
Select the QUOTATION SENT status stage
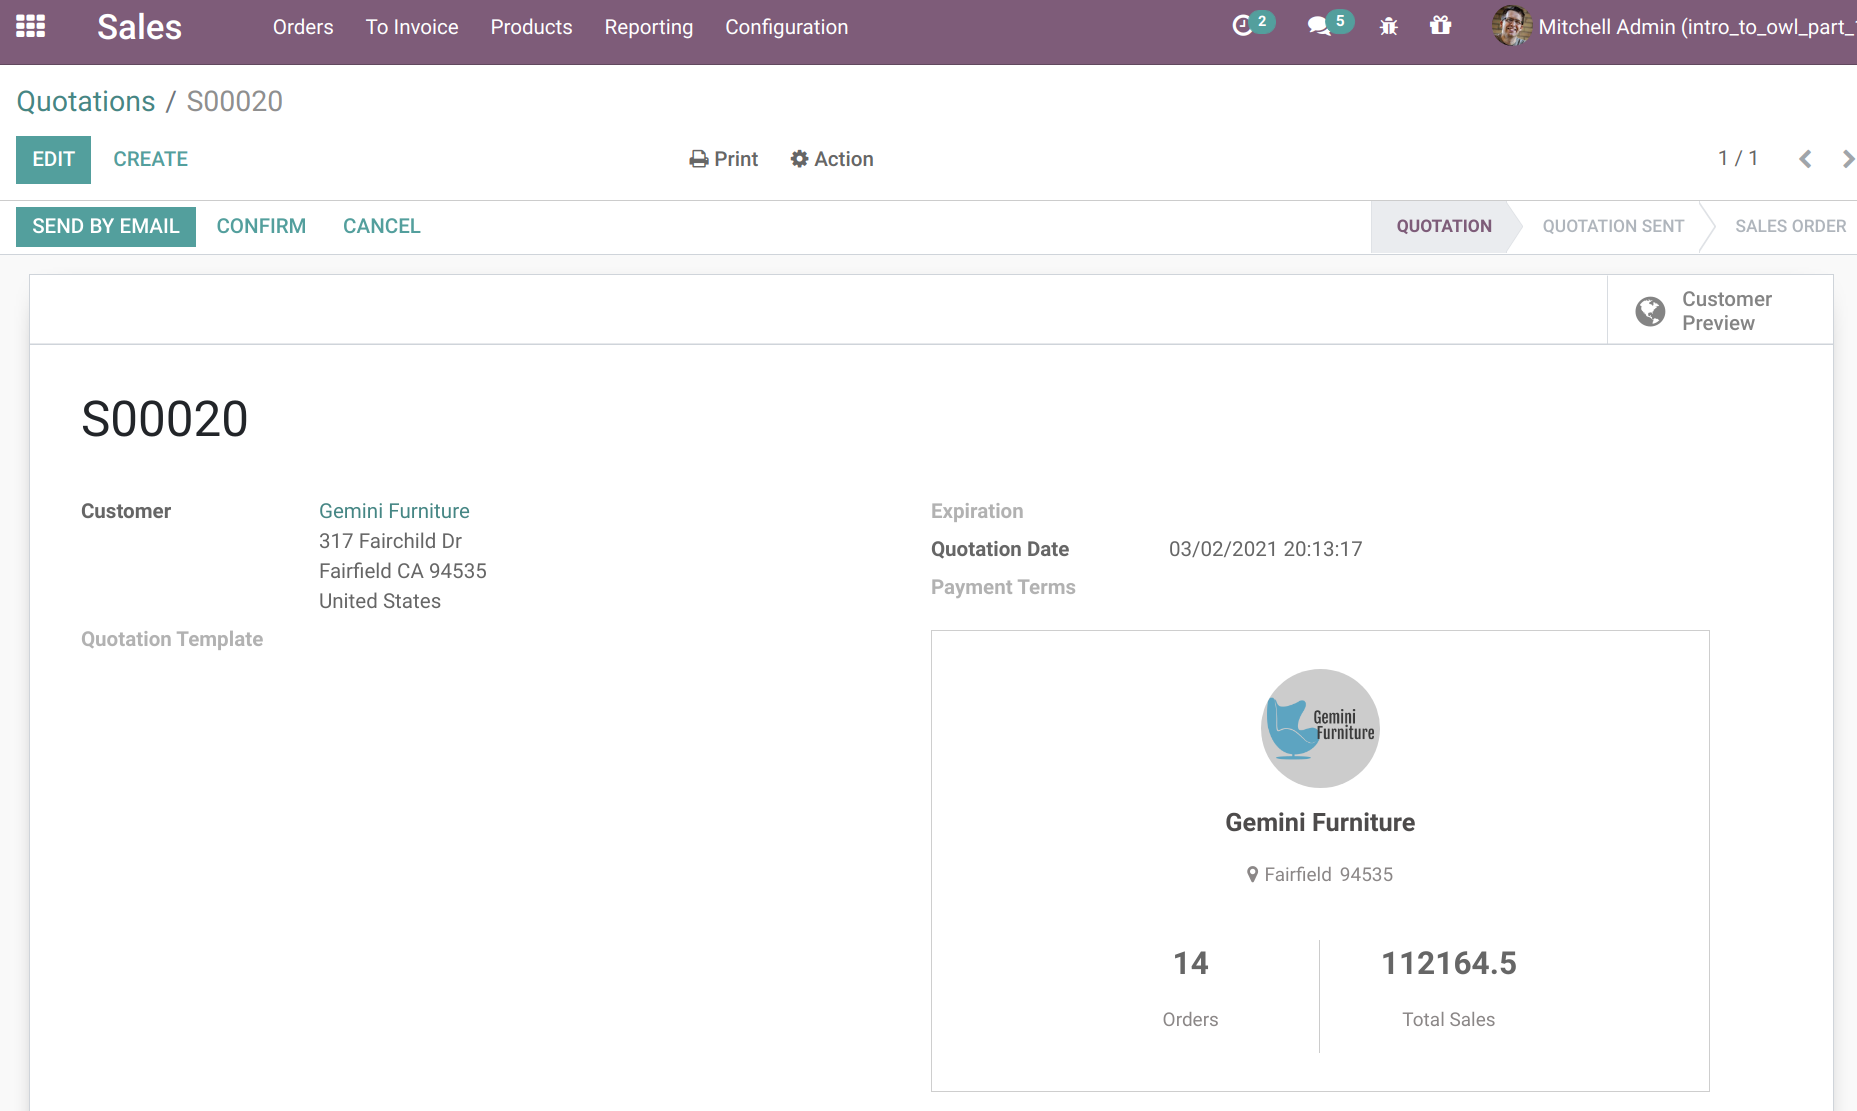tap(1612, 227)
